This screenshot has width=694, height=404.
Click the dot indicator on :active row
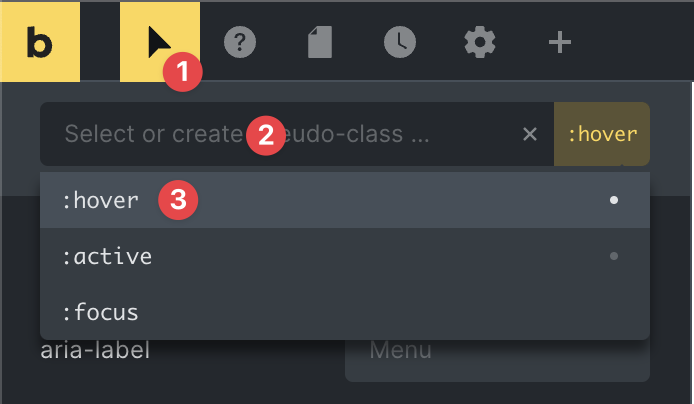point(614,256)
